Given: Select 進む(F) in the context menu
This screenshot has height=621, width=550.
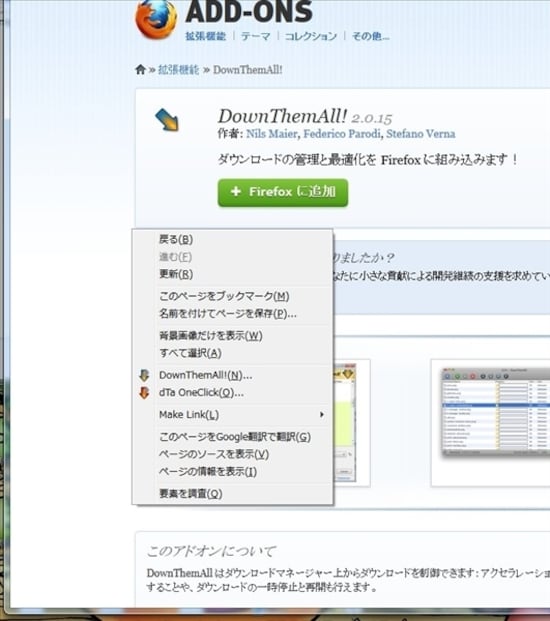Looking at the screenshot, I should coord(233,257).
